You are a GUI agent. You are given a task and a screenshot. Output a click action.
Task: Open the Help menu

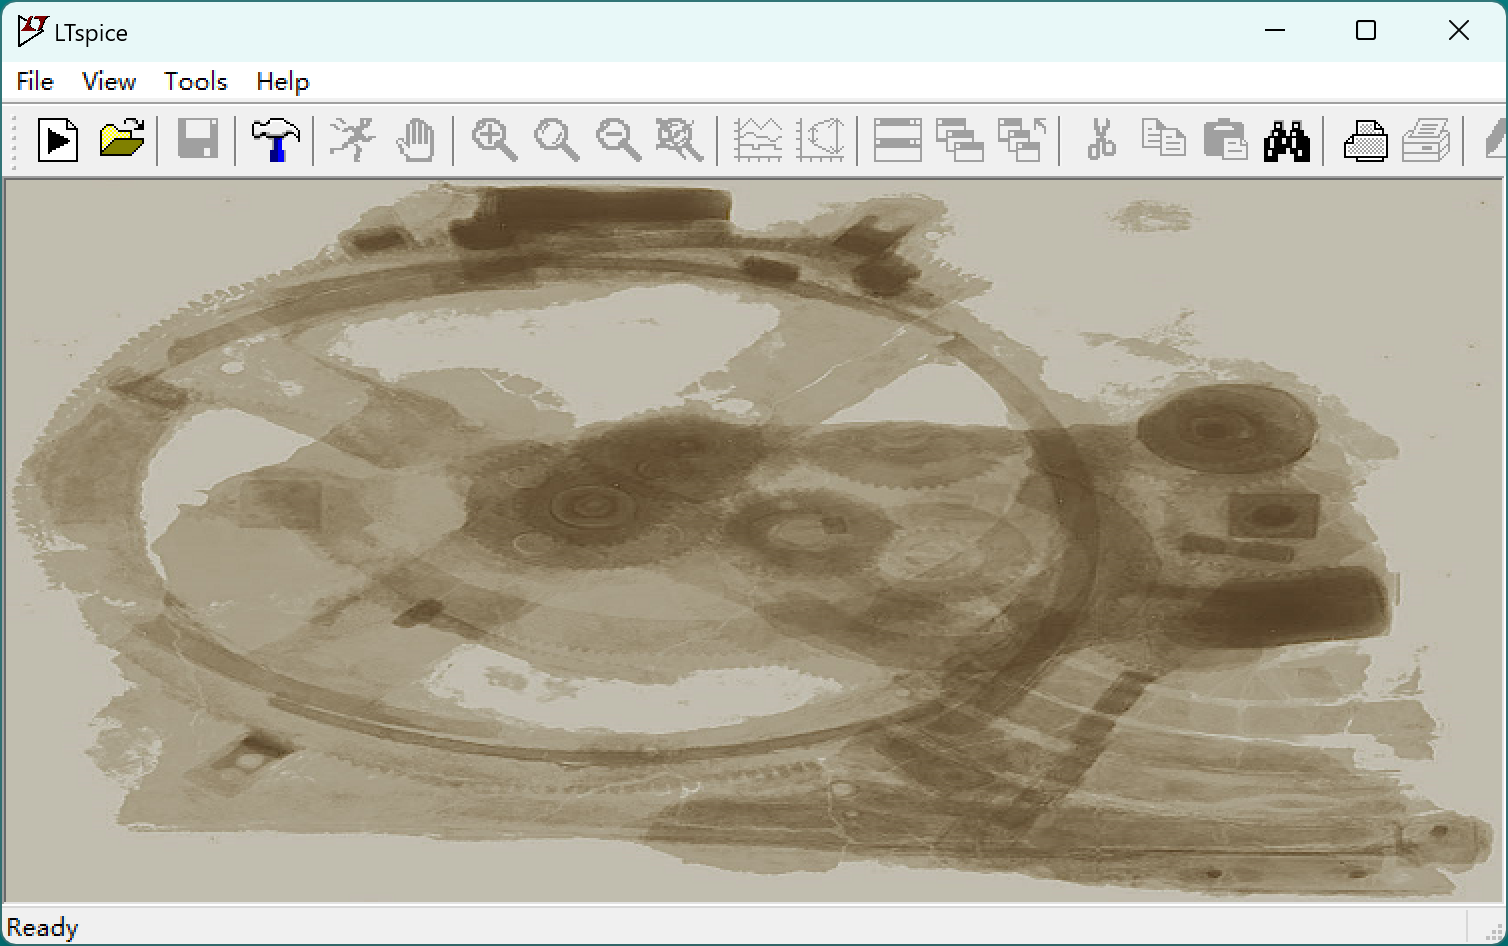pyautogui.click(x=283, y=82)
